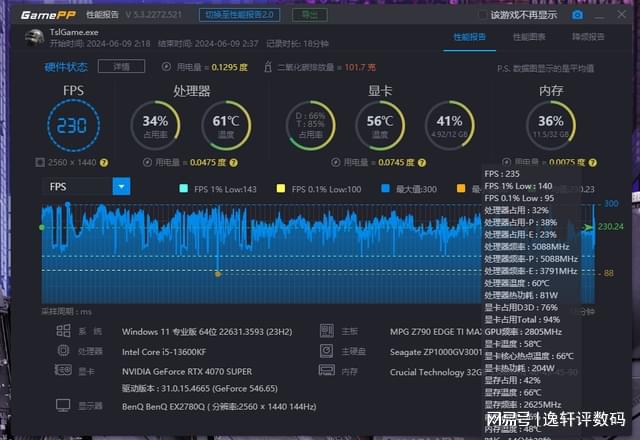Click the blue maximum FPS marker on chart
The width and height of the screenshot is (640, 440).
point(68,204)
